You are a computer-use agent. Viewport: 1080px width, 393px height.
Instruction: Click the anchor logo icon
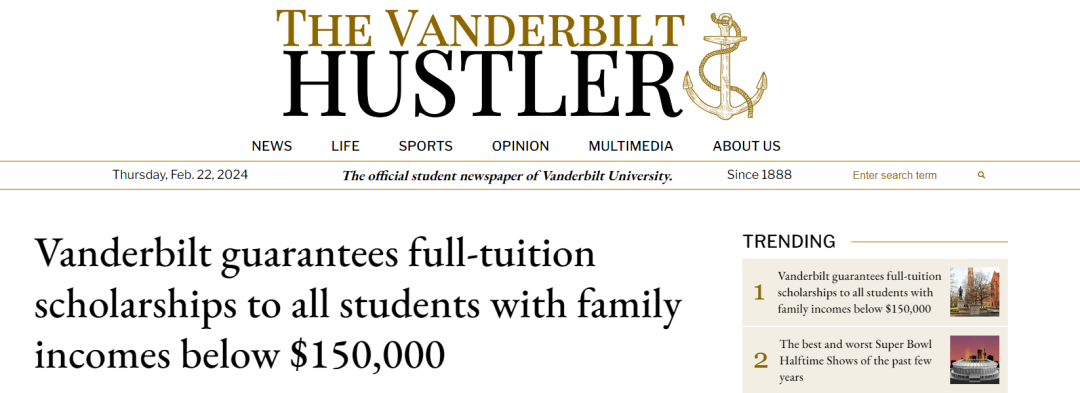pyautogui.click(x=725, y=66)
